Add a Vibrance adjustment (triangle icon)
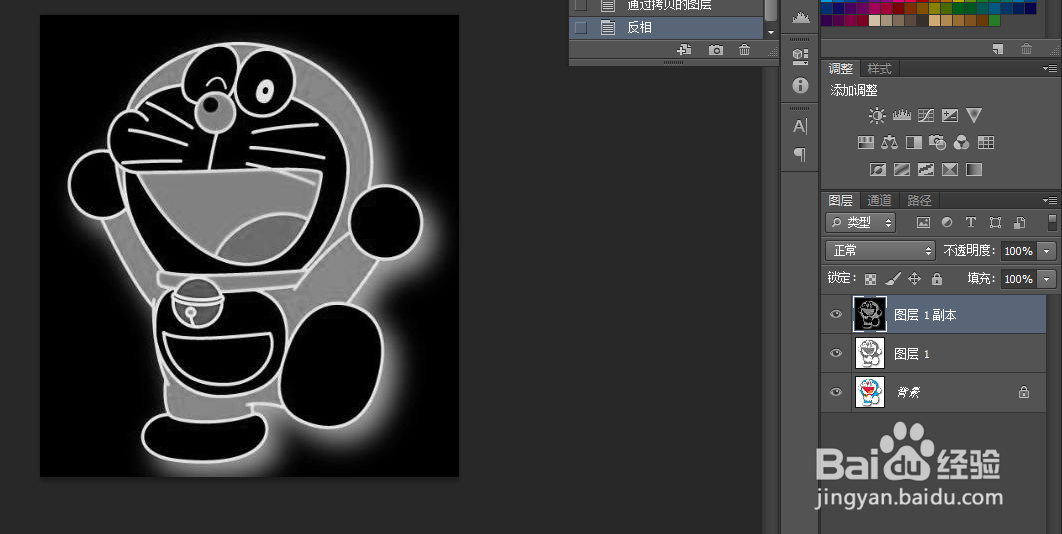This screenshot has height=534, width=1062. 974,115
